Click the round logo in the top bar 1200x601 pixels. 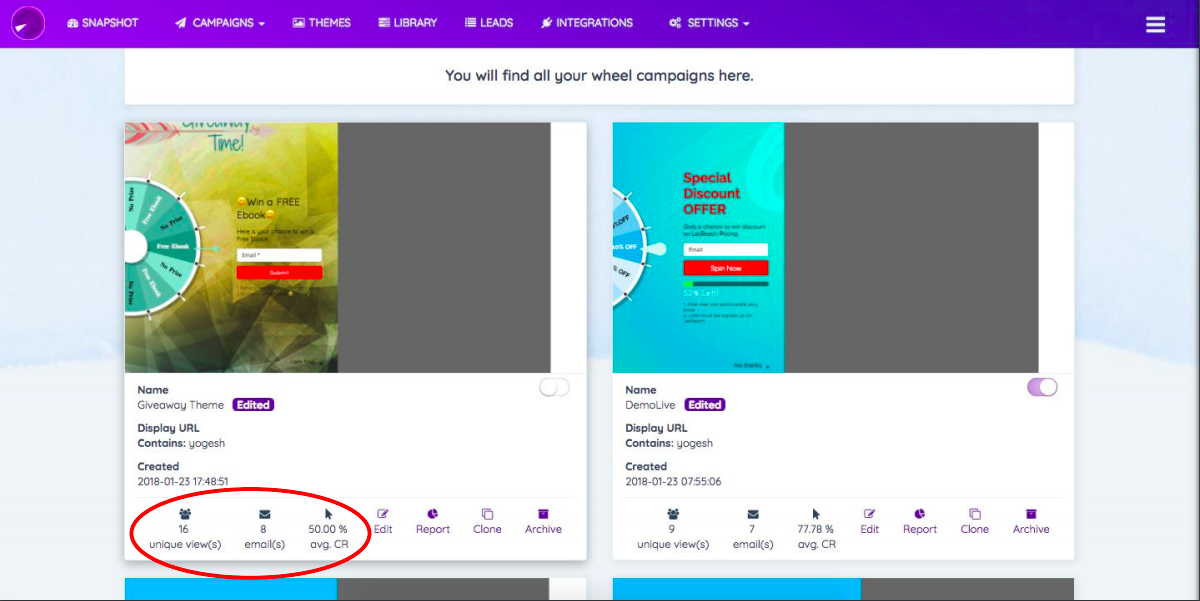tap(28, 23)
